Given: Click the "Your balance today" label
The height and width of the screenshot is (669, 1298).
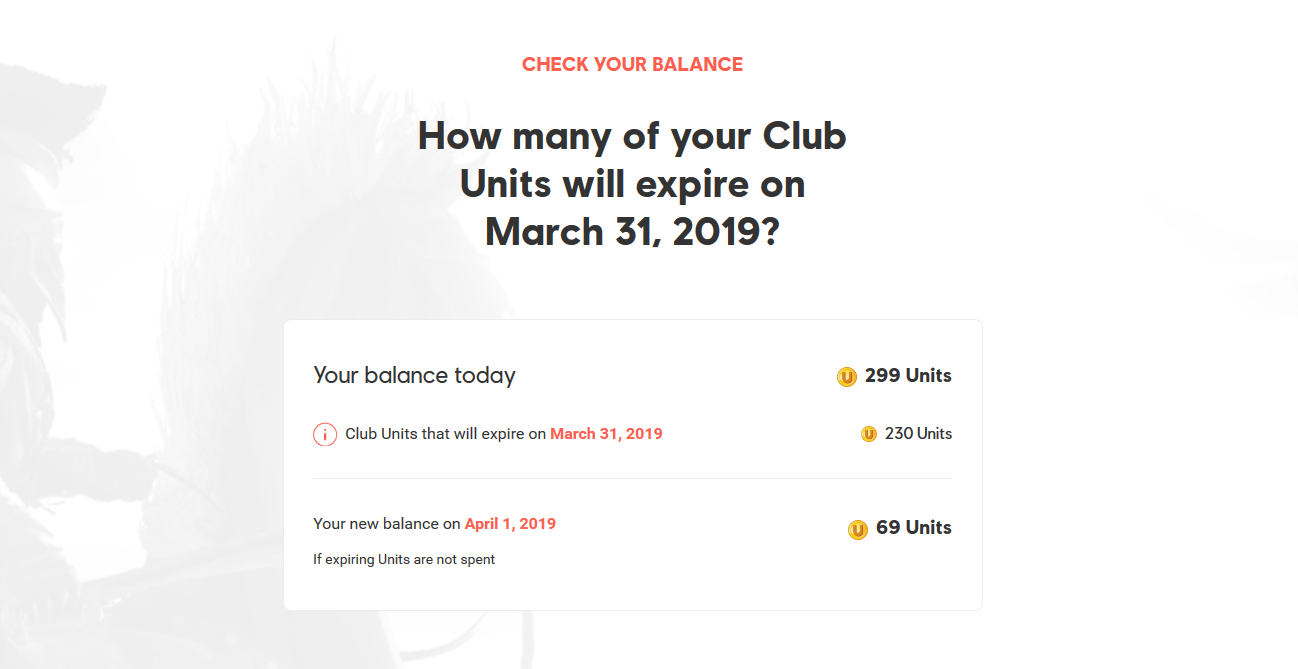Looking at the screenshot, I should click(x=414, y=376).
